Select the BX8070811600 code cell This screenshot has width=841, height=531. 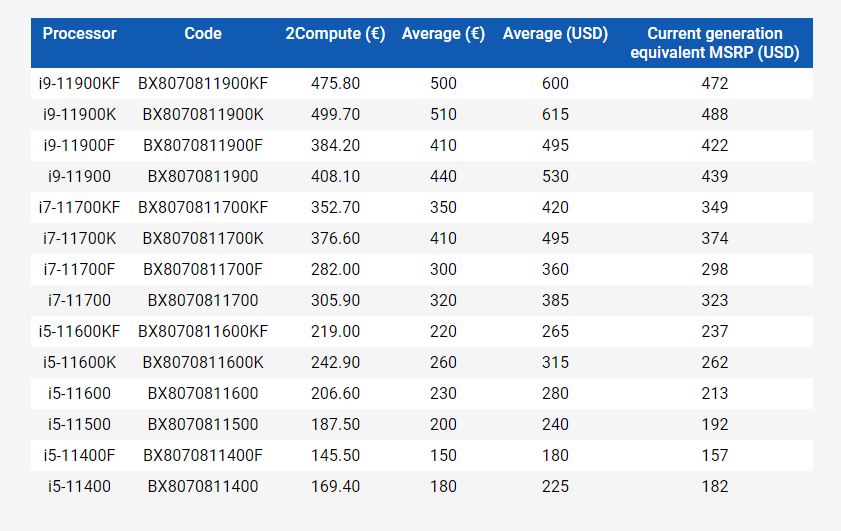tap(203, 394)
